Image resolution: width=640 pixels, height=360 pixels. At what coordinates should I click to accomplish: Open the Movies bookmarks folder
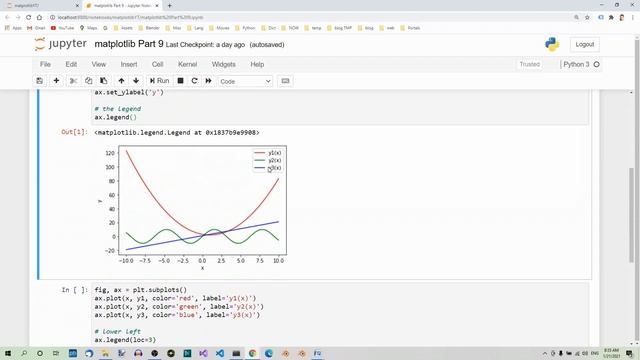tap(219, 28)
